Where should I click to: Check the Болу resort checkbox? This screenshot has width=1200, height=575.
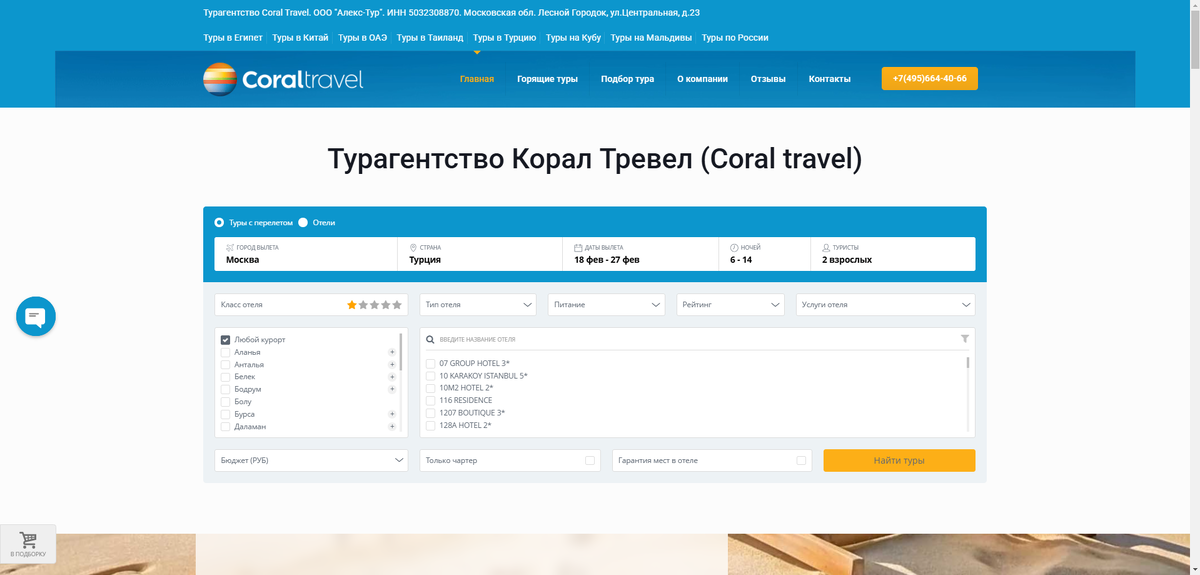[226, 402]
